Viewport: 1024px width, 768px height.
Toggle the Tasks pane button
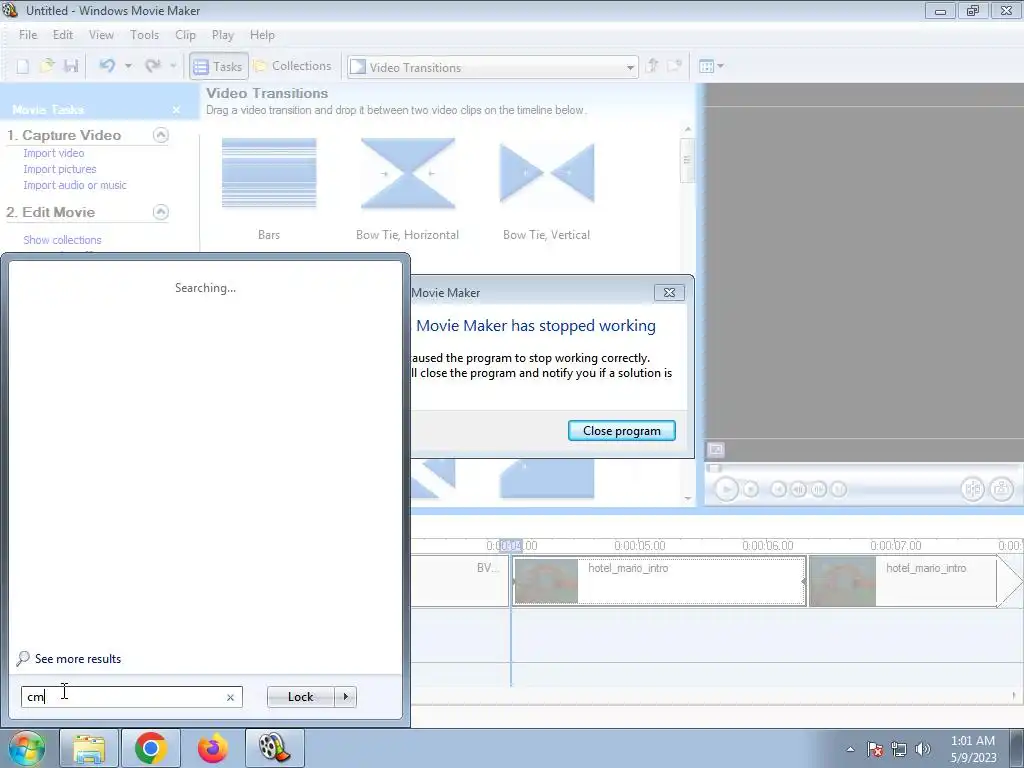[x=219, y=66]
